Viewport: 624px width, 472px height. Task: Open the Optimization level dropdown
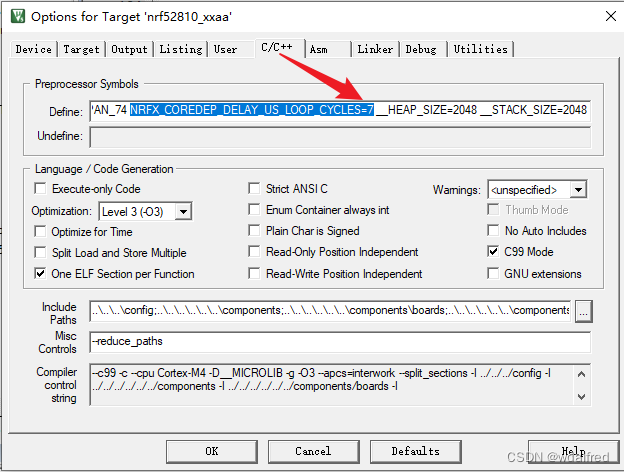(183, 211)
